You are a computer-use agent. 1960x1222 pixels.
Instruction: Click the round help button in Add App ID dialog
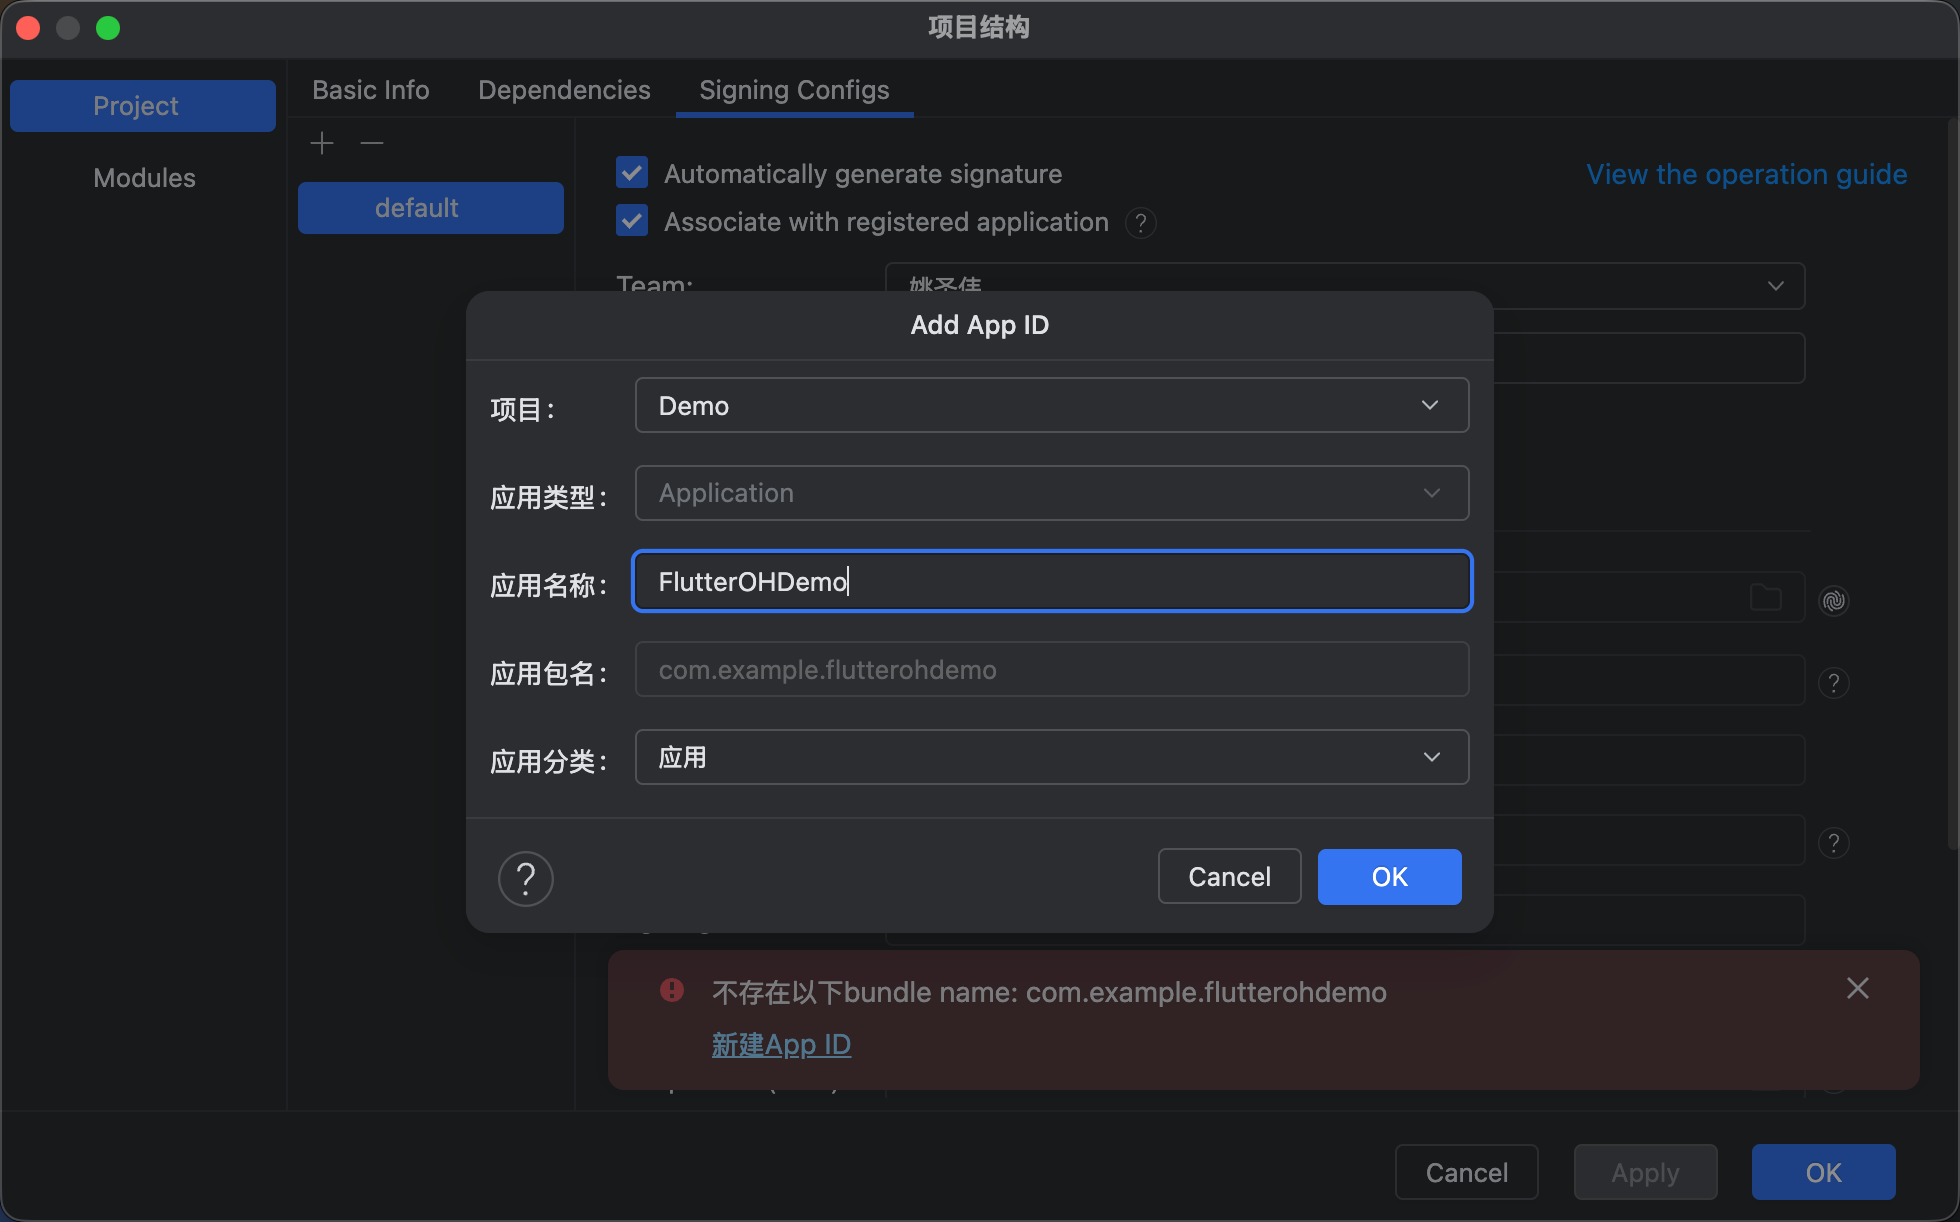coord(525,878)
